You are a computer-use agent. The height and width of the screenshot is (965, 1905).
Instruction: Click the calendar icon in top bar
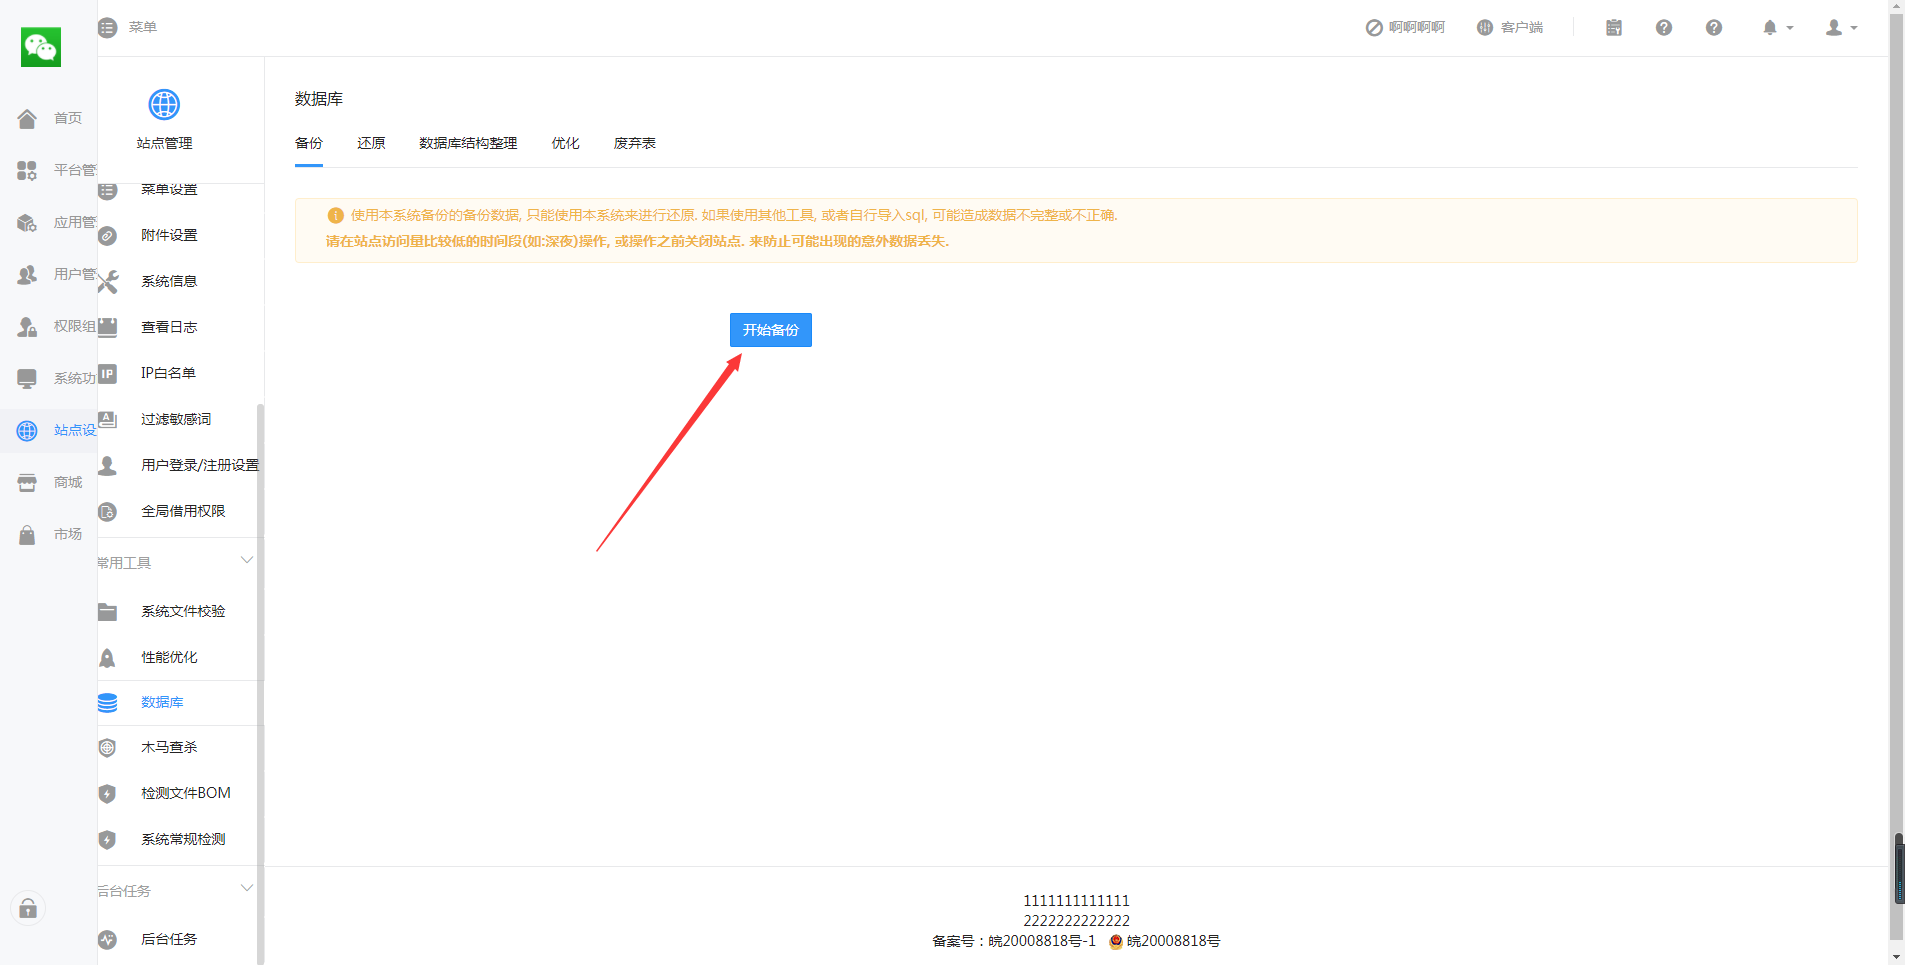pyautogui.click(x=1614, y=28)
